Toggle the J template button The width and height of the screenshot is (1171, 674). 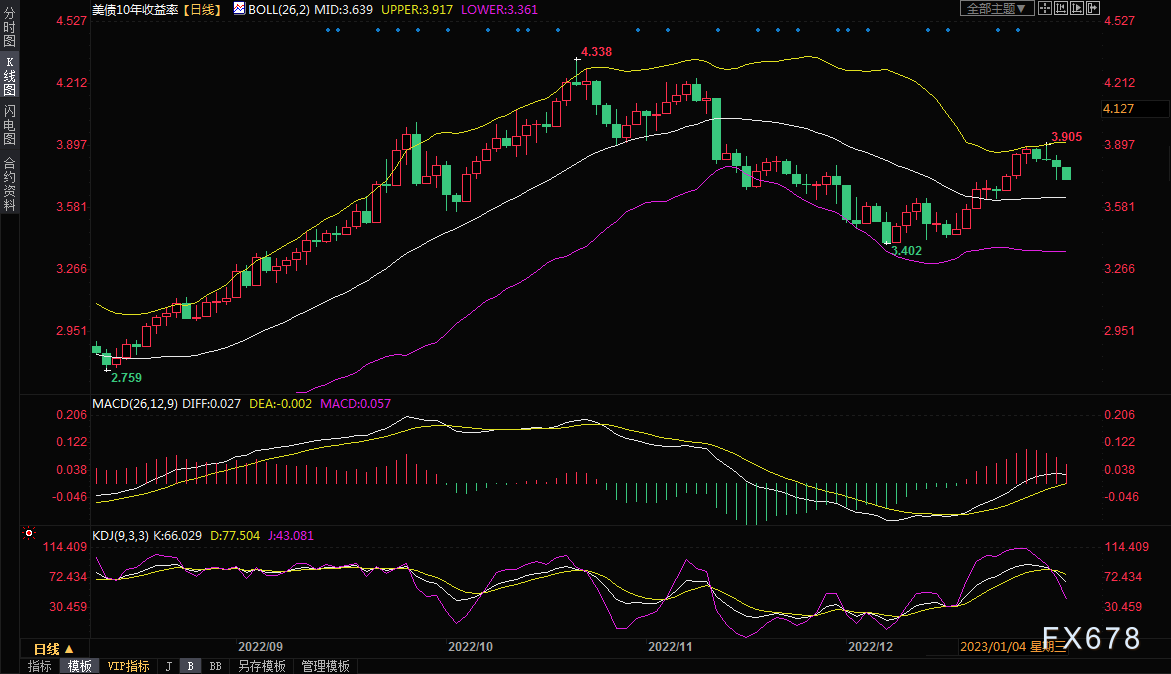(168, 666)
